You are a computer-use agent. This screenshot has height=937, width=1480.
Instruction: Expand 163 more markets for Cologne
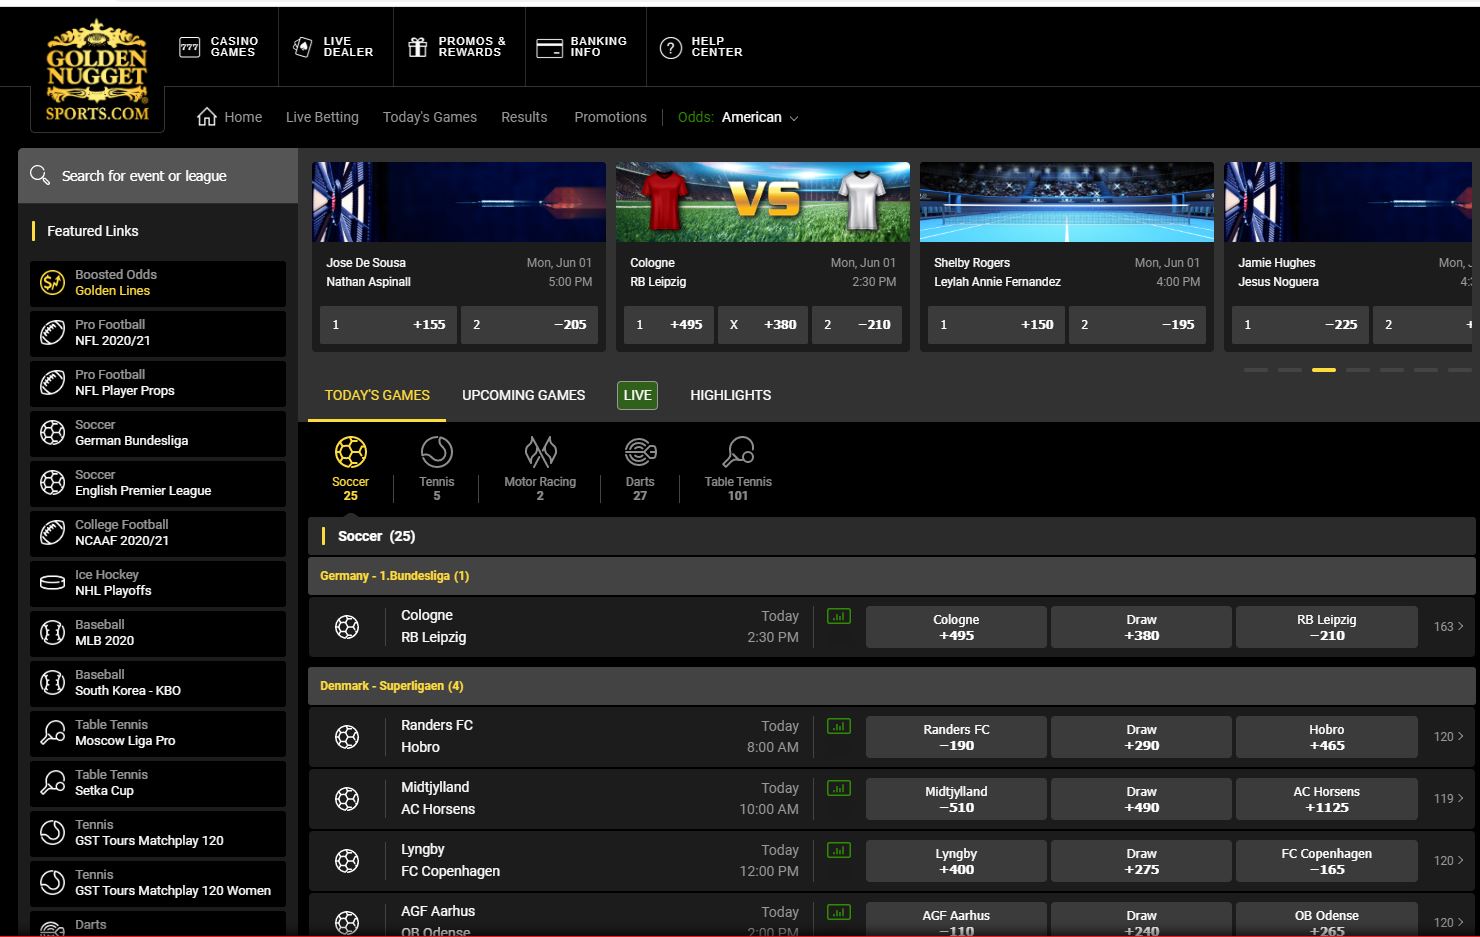point(1448,627)
